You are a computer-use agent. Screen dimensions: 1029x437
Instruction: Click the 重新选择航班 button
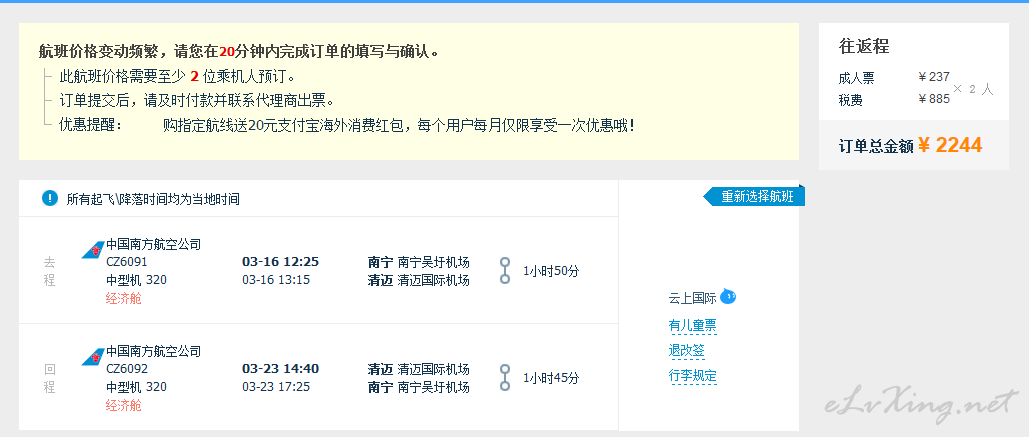[x=754, y=196]
